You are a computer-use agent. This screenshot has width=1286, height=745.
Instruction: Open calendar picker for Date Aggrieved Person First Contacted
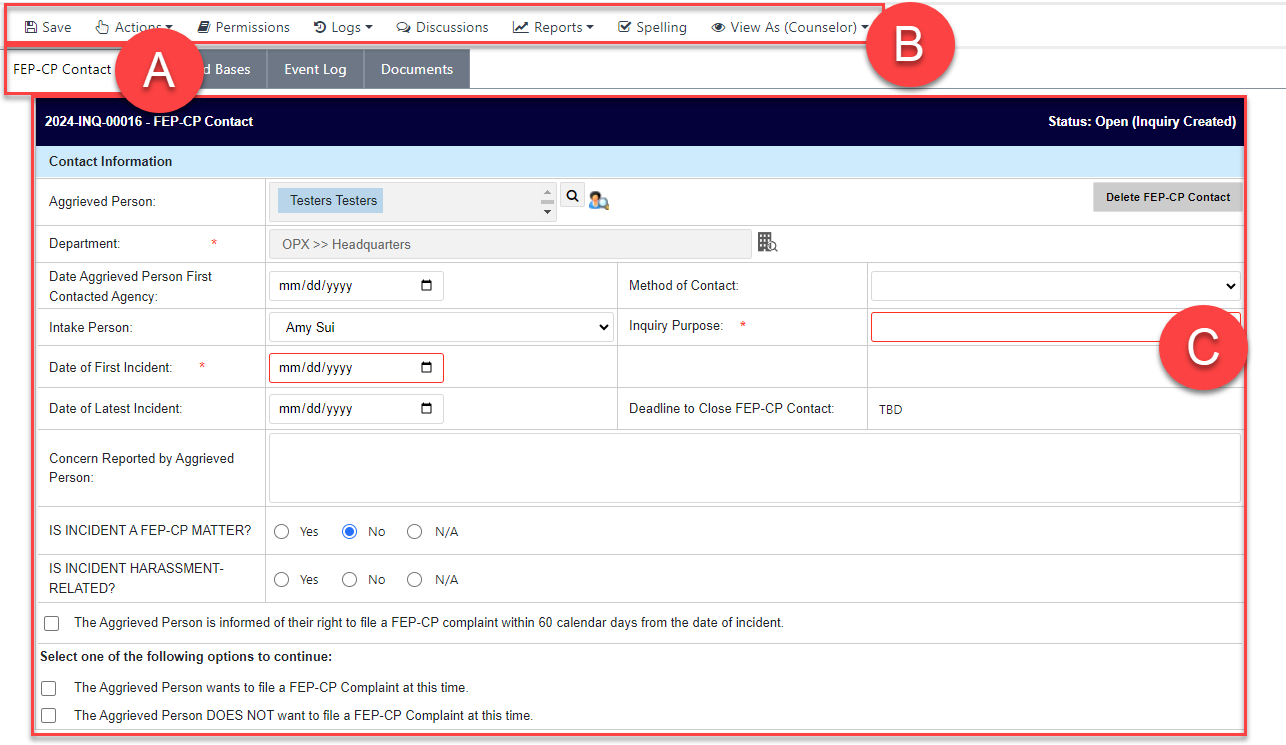[x=427, y=286]
